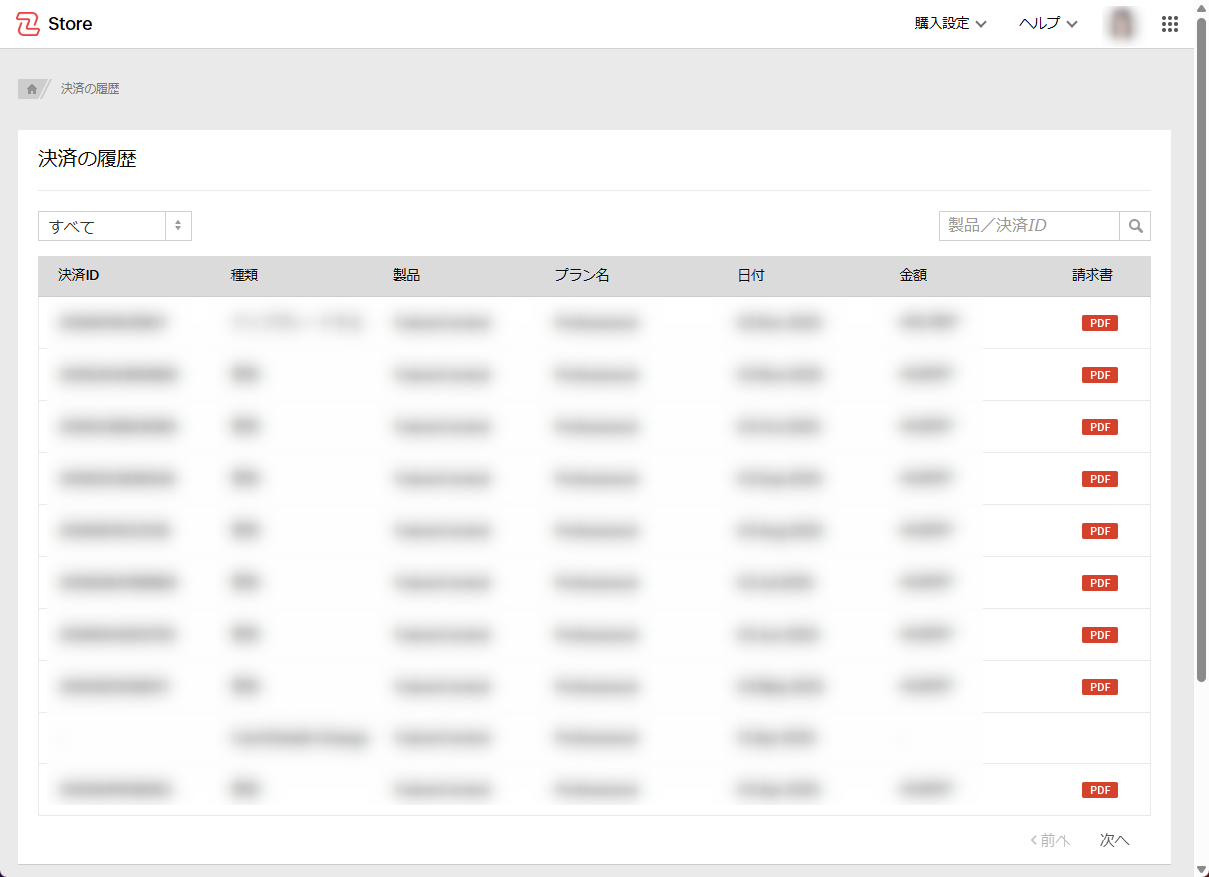This screenshot has width=1209, height=877.
Task: Open the apps grid launcher
Action: click(1170, 24)
